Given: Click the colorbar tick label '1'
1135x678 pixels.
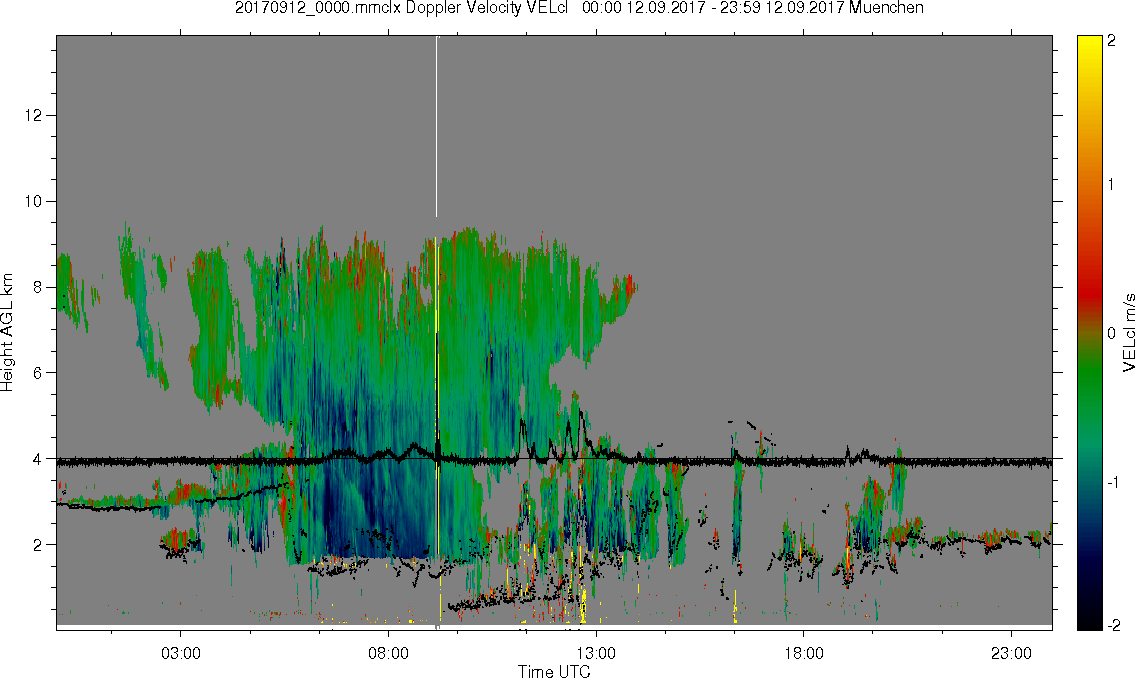Looking at the screenshot, I should 1111,185.
